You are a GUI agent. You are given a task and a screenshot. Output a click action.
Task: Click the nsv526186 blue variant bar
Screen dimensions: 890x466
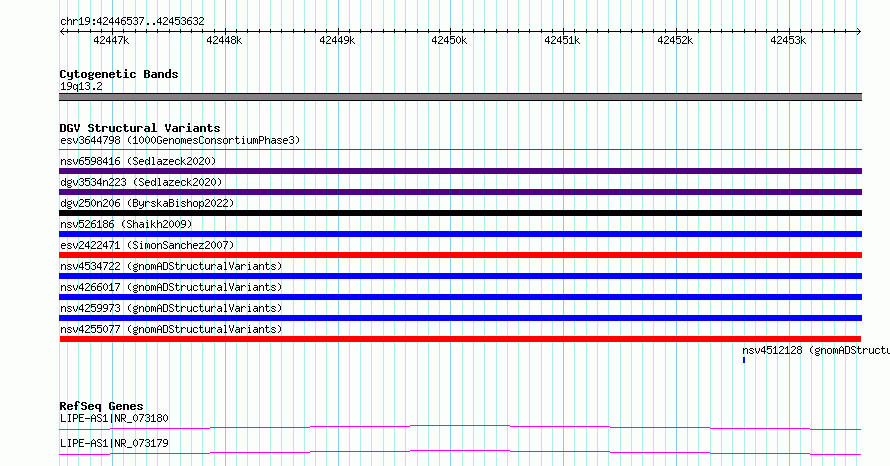[x=460, y=234]
